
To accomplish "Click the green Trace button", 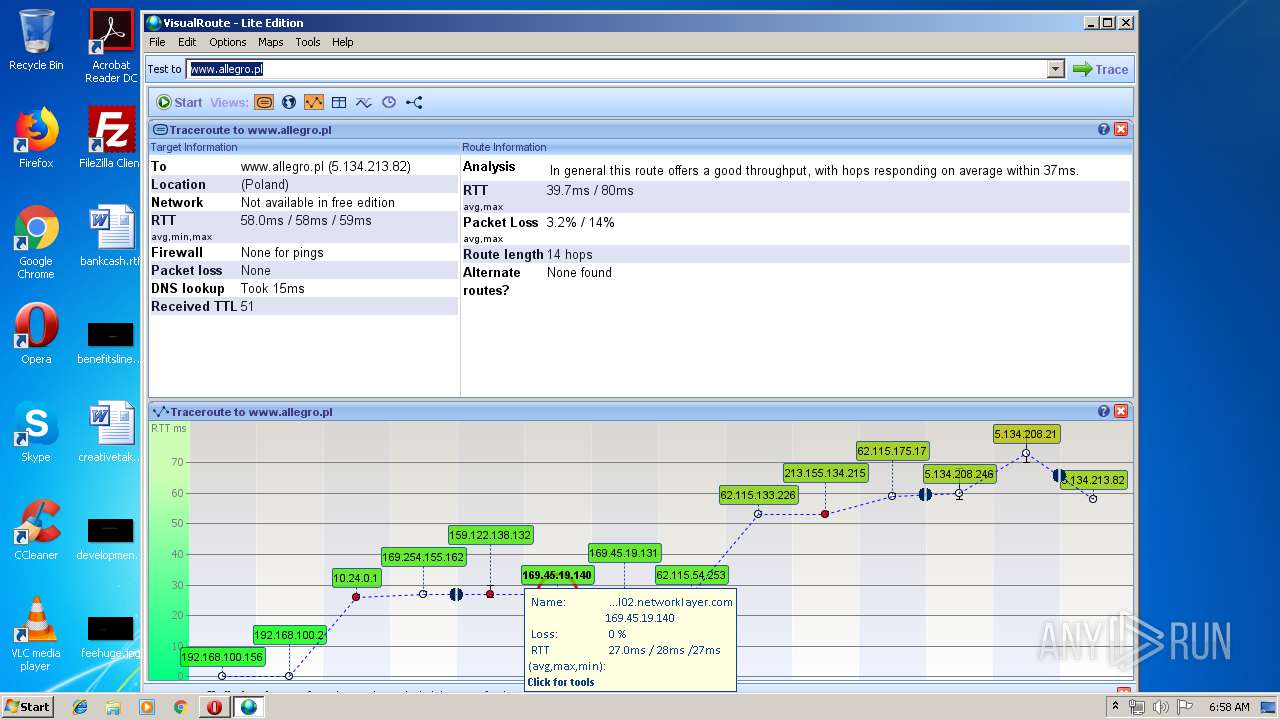I will (x=1100, y=69).
